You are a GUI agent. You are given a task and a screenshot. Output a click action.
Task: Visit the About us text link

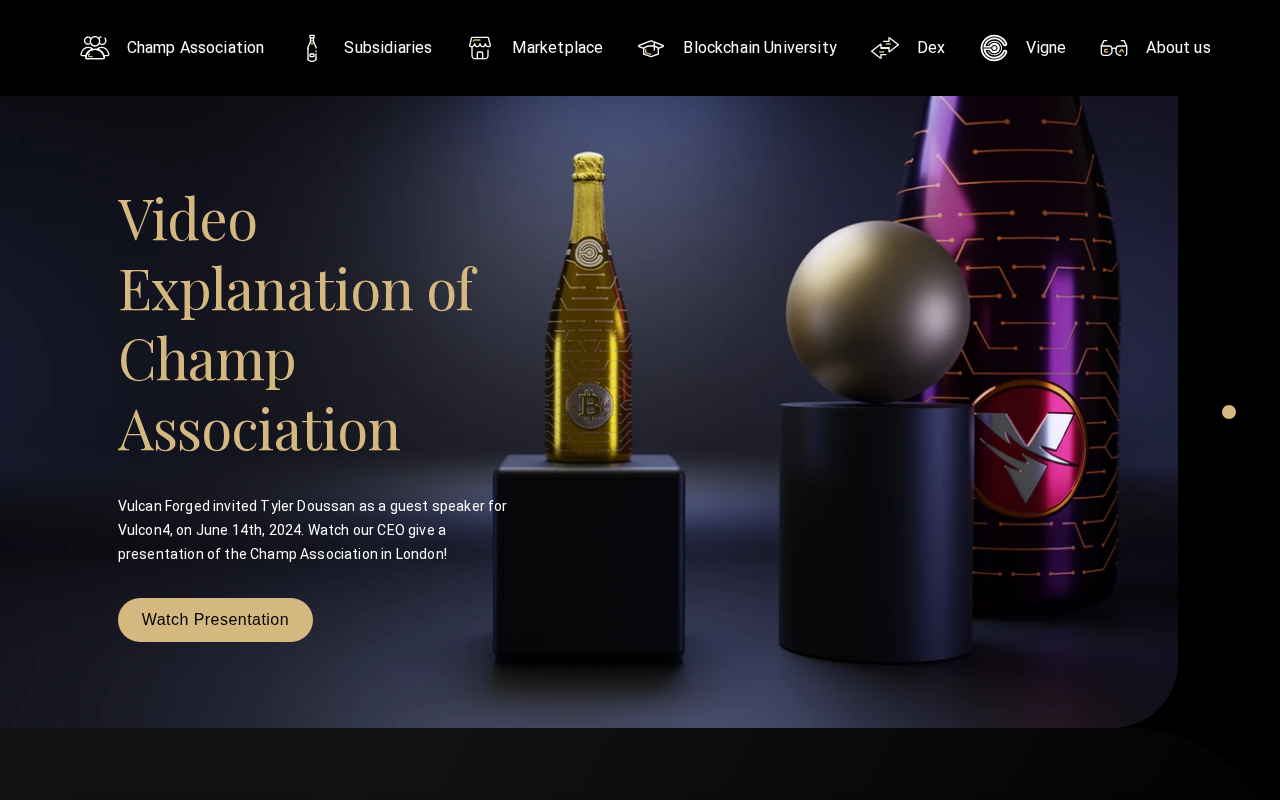(1178, 48)
